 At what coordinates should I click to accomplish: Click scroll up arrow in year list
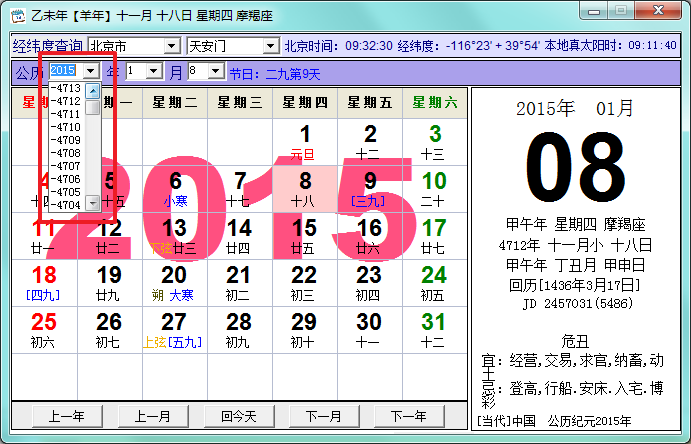(x=93, y=91)
